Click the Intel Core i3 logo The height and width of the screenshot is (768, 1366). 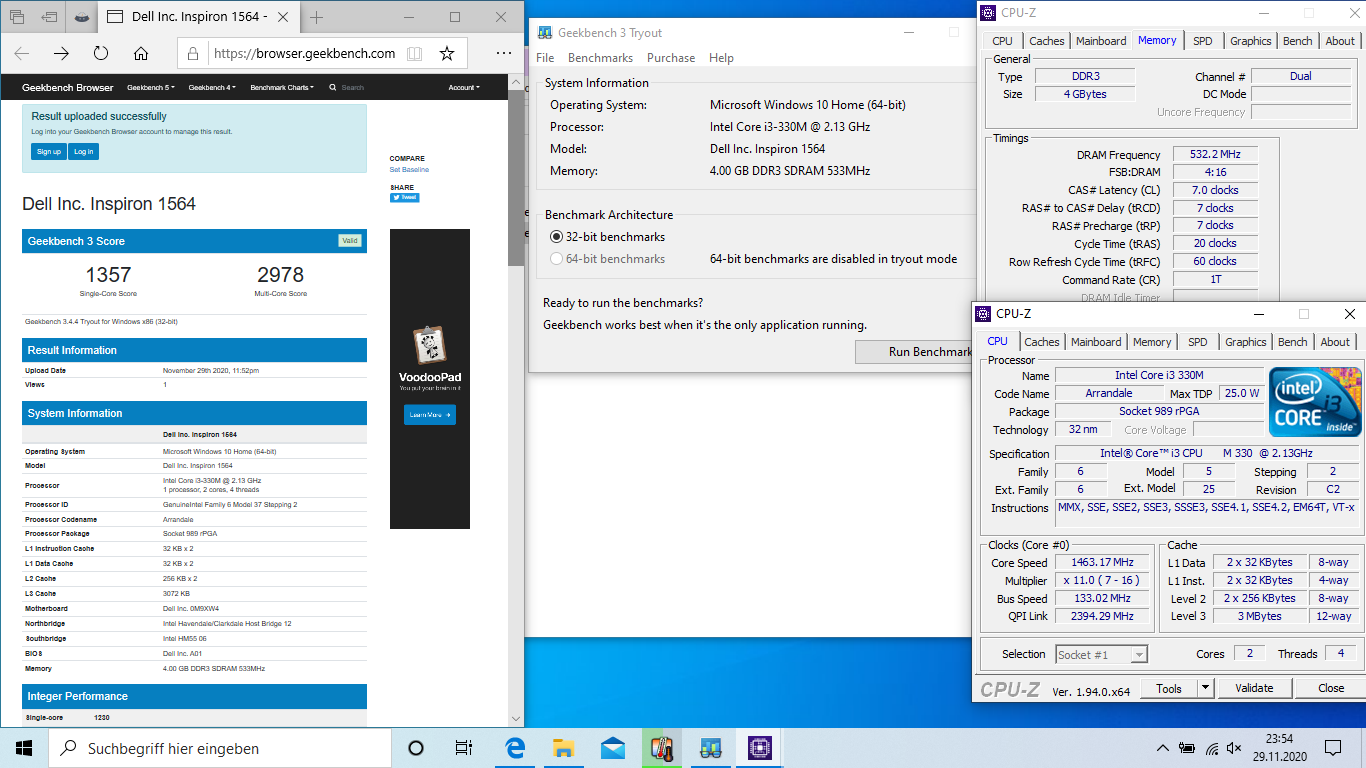coord(1315,402)
